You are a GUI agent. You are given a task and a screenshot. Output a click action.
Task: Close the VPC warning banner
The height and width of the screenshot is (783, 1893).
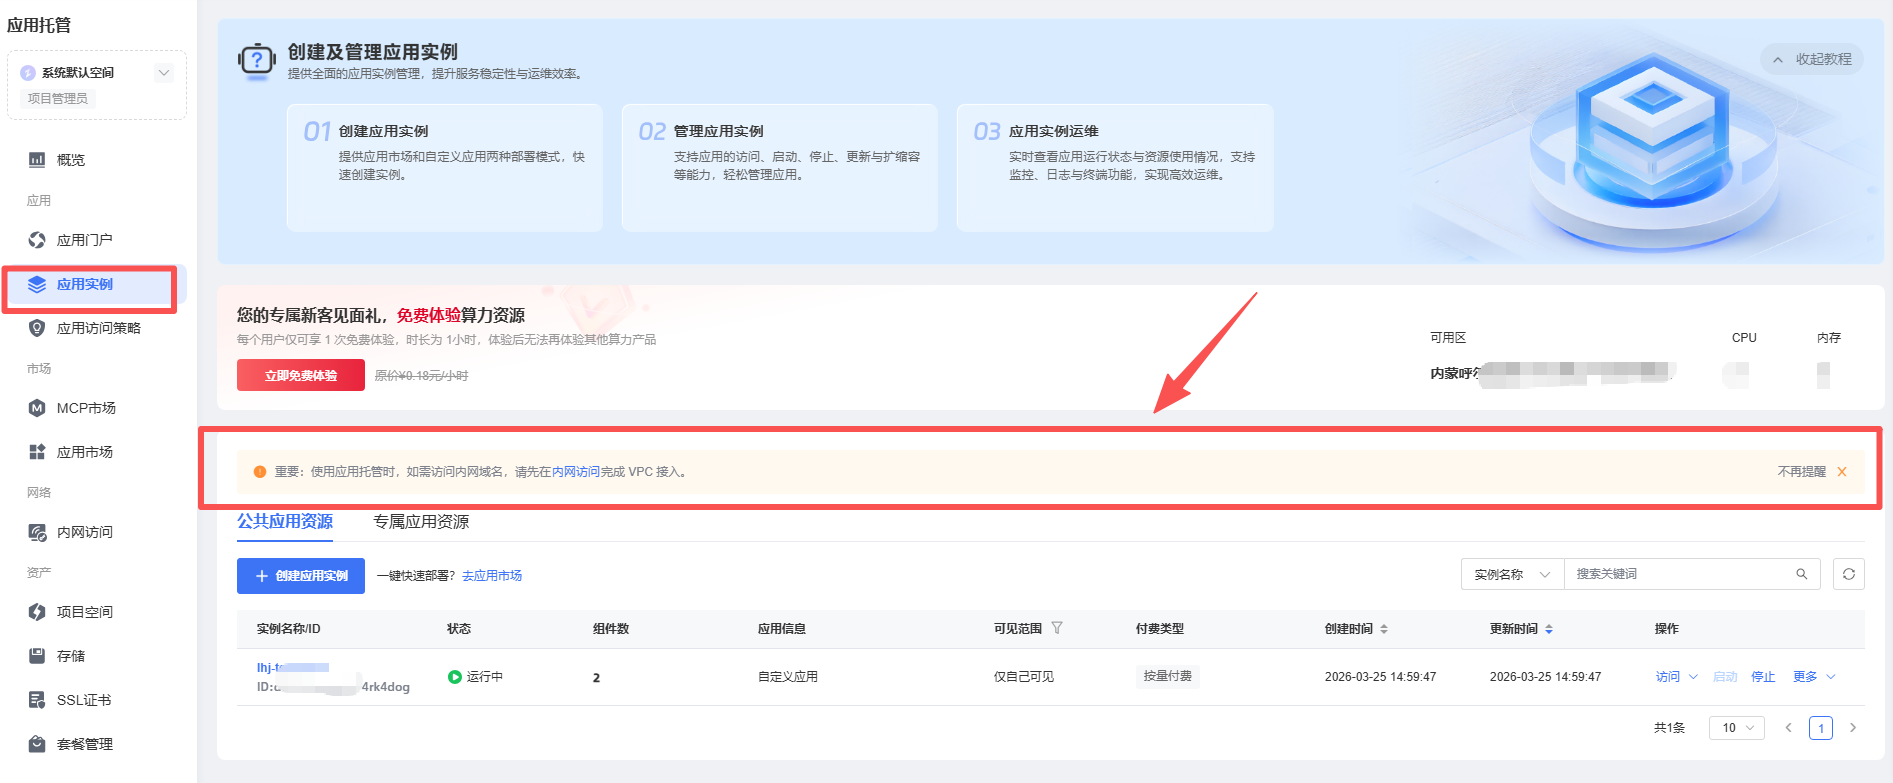coord(1842,472)
